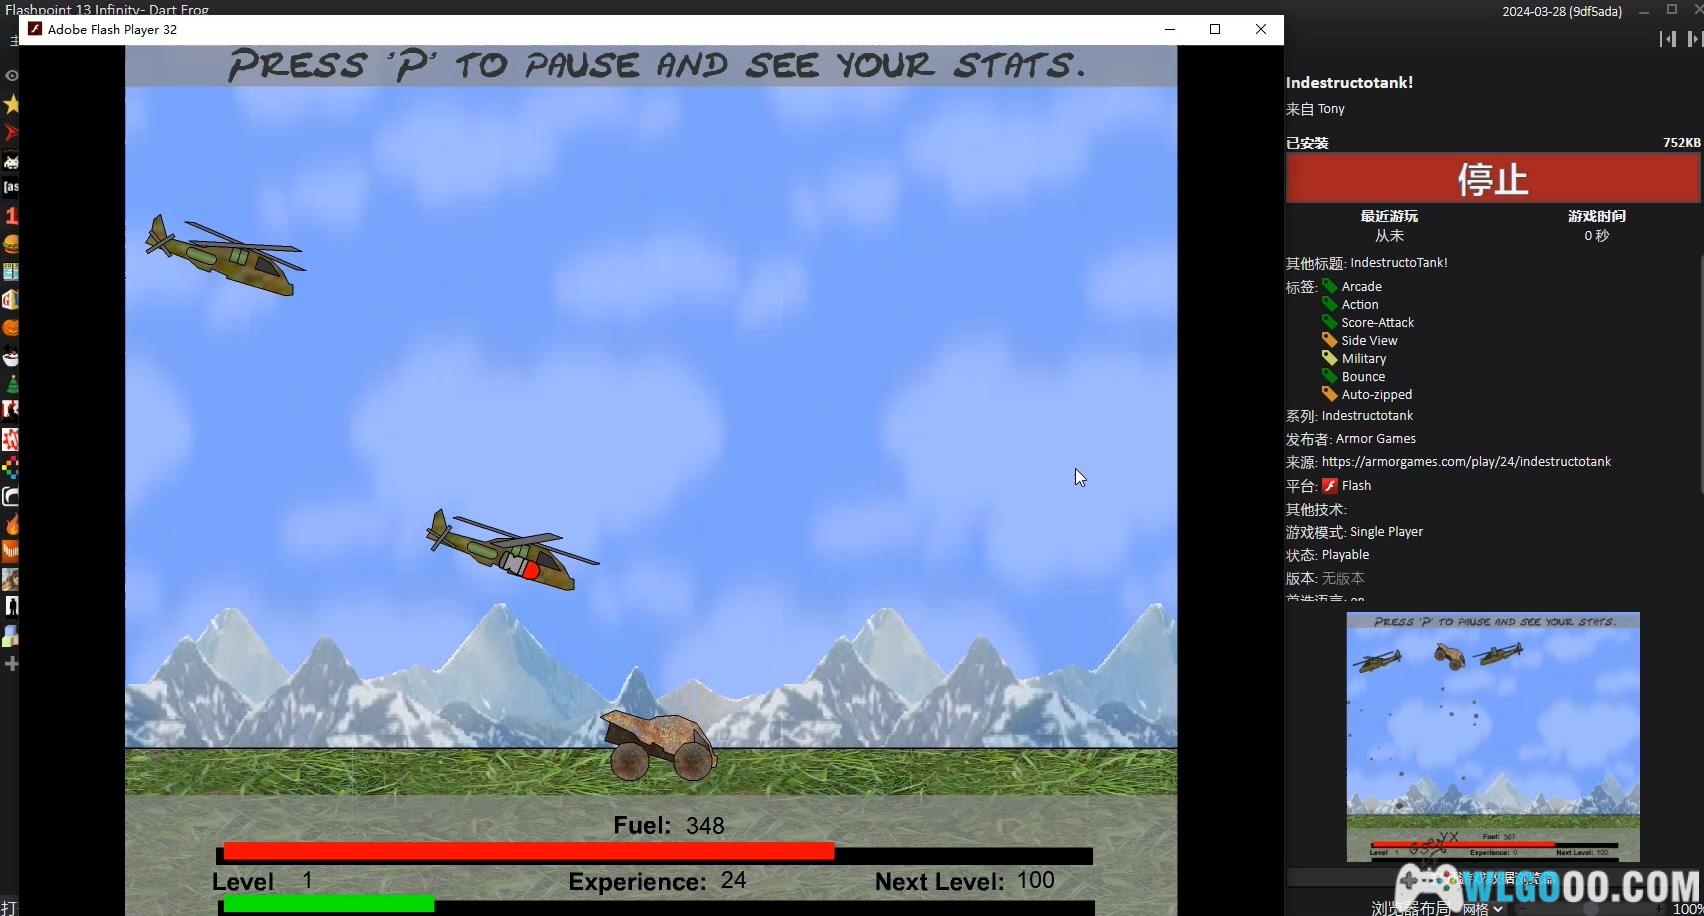Click the helicopter with the red target
Viewport: 1704px width, 916px height.
point(512,552)
